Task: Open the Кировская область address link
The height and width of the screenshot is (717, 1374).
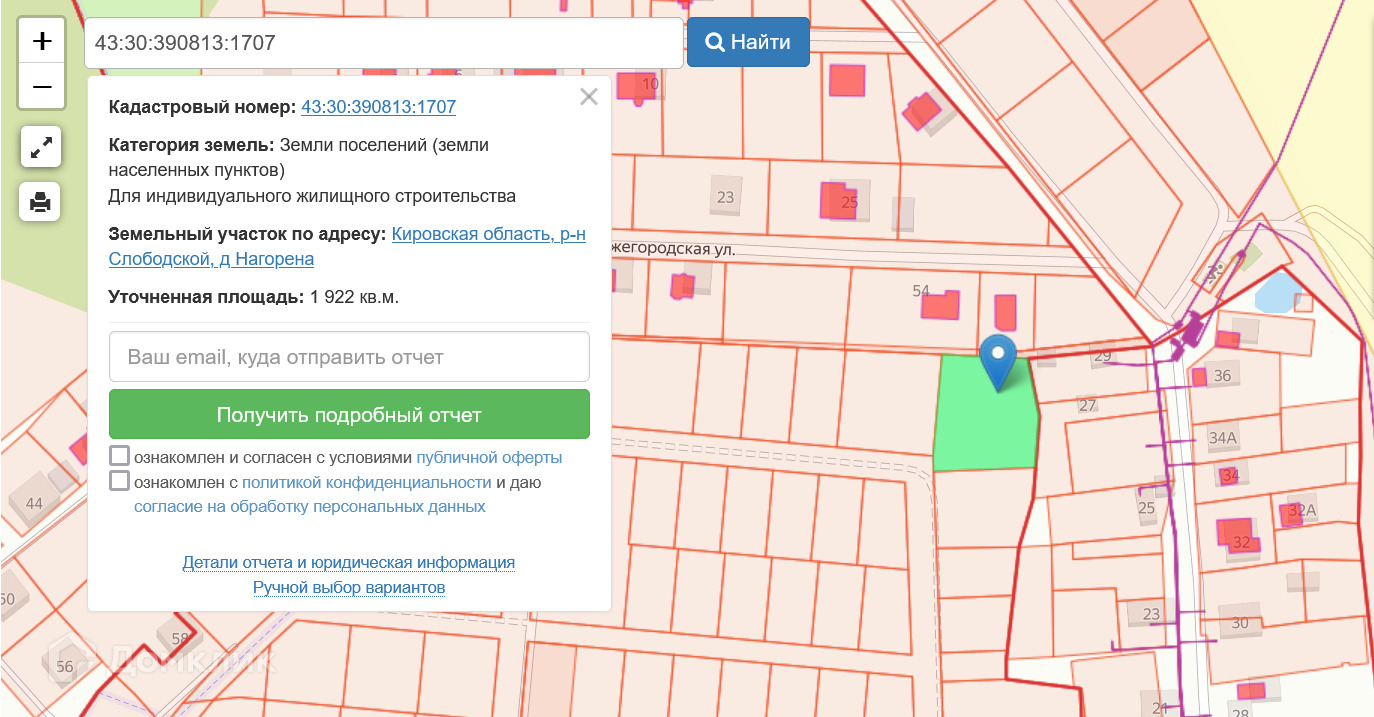Action: [488, 234]
